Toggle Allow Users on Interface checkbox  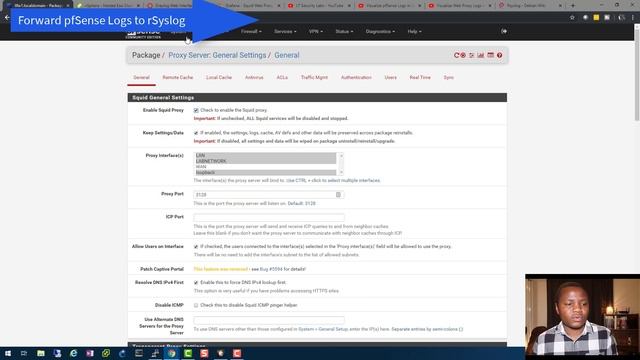196,247
